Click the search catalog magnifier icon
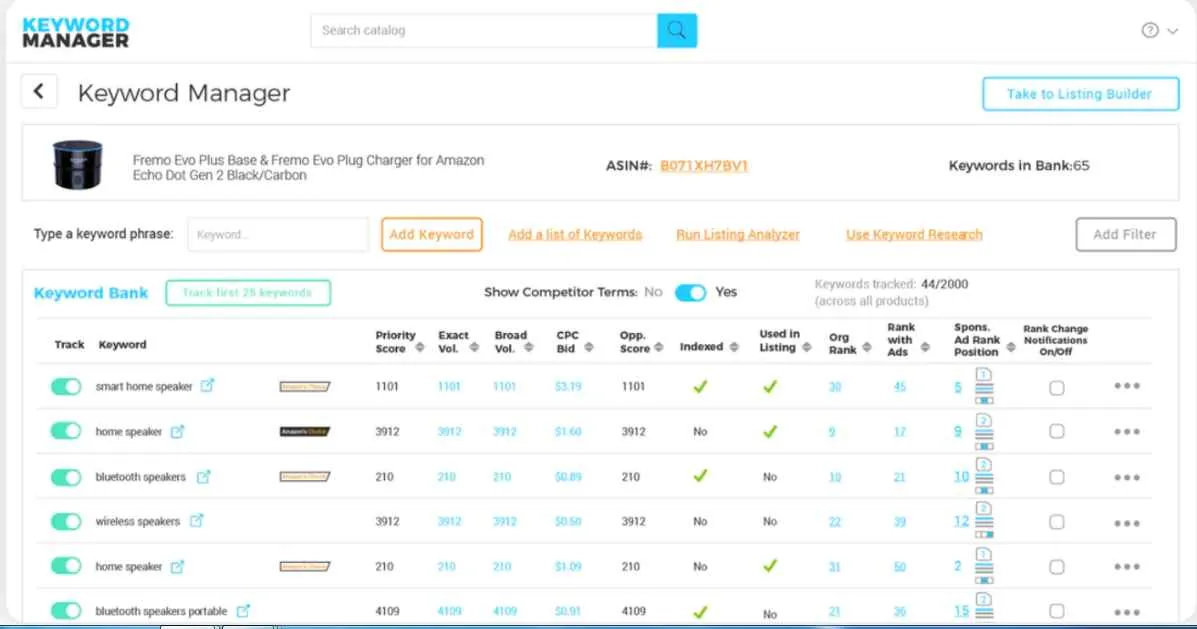 [677, 30]
